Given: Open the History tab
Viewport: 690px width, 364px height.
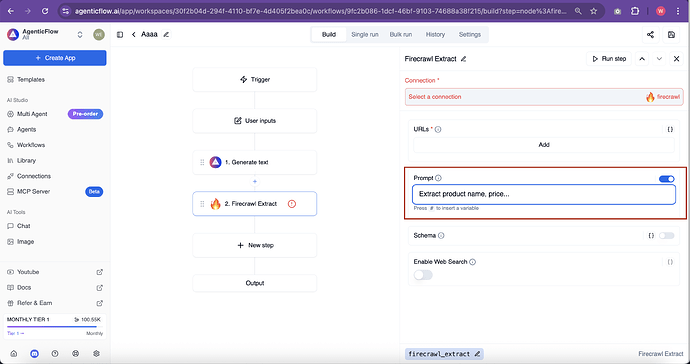Looking at the screenshot, I should 435,34.
